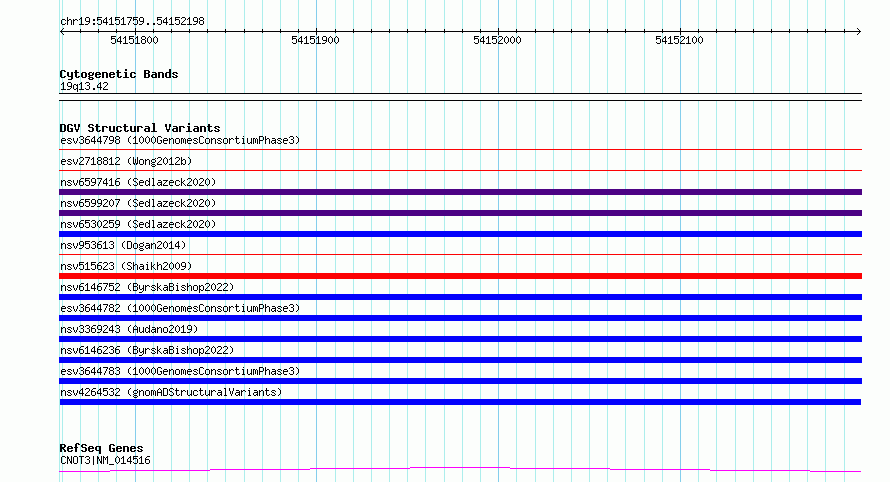Click the blue bar under nsv6146752
890x482 pixels.
click(460, 297)
